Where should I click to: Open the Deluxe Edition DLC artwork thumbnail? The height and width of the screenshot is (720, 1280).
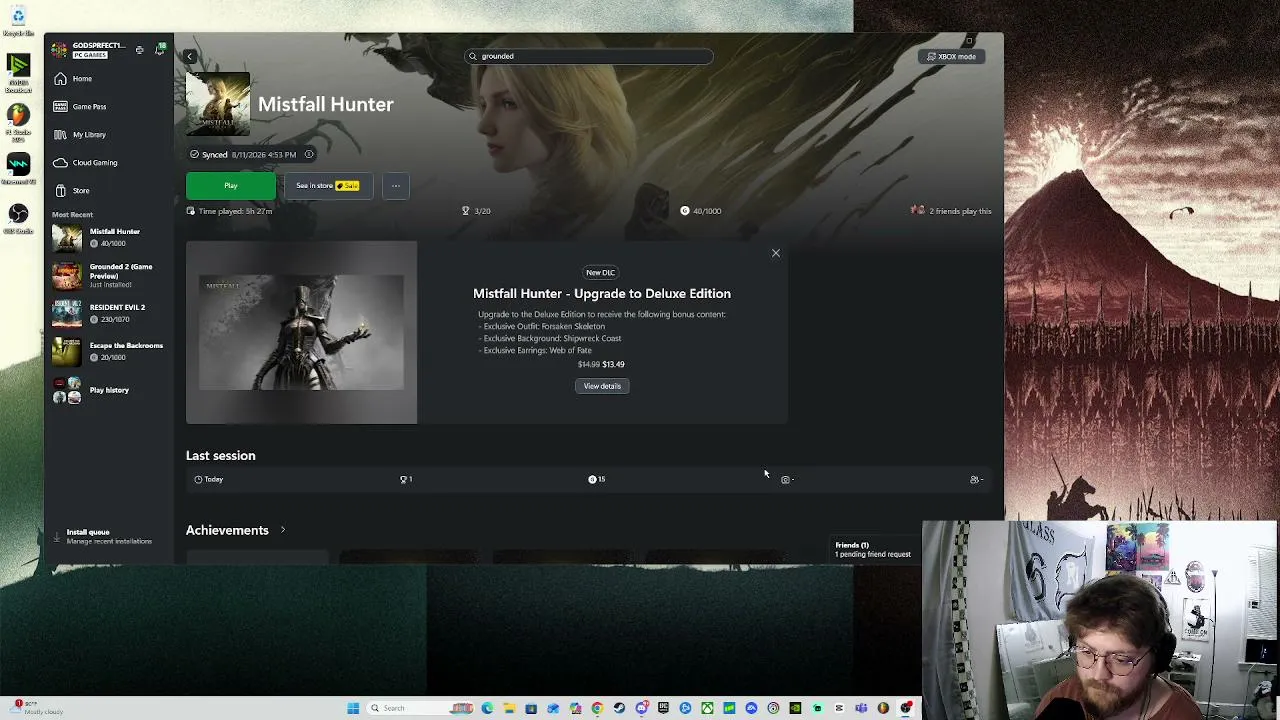click(x=301, y=332)
